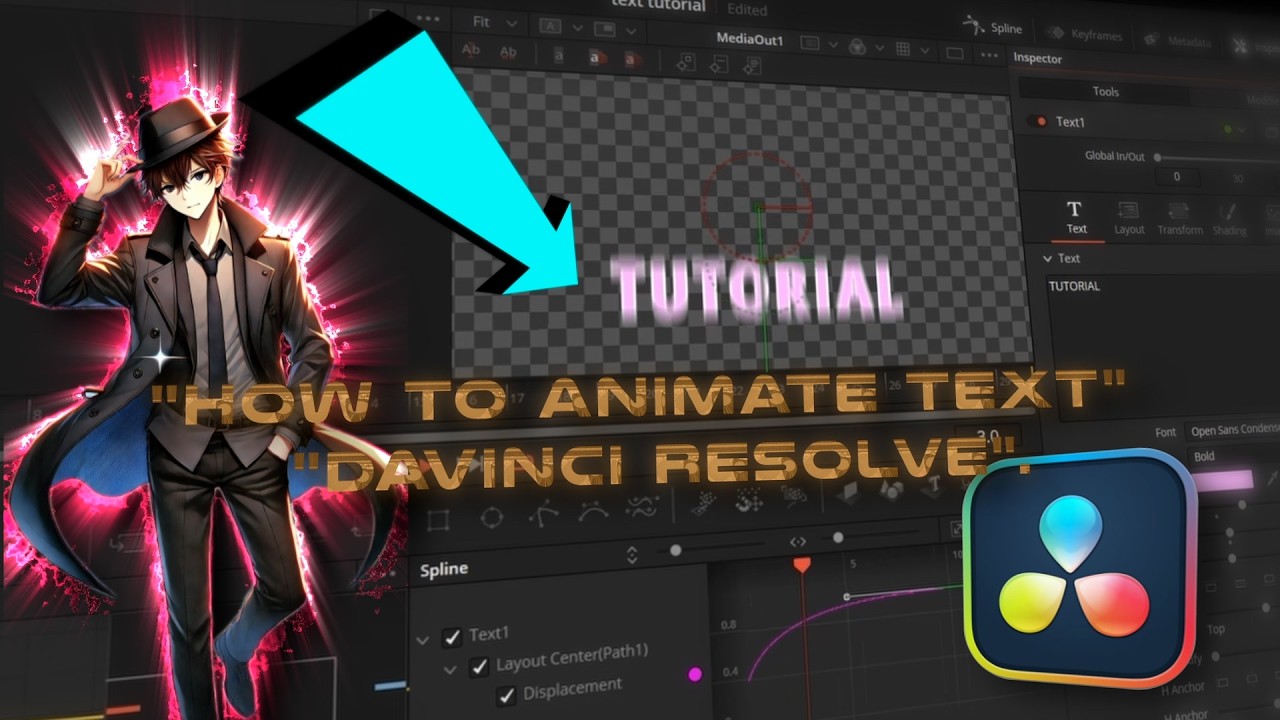1280x720 pixels.
Task: Toggle the Displacement checkbox
Action: pos(507,696)
